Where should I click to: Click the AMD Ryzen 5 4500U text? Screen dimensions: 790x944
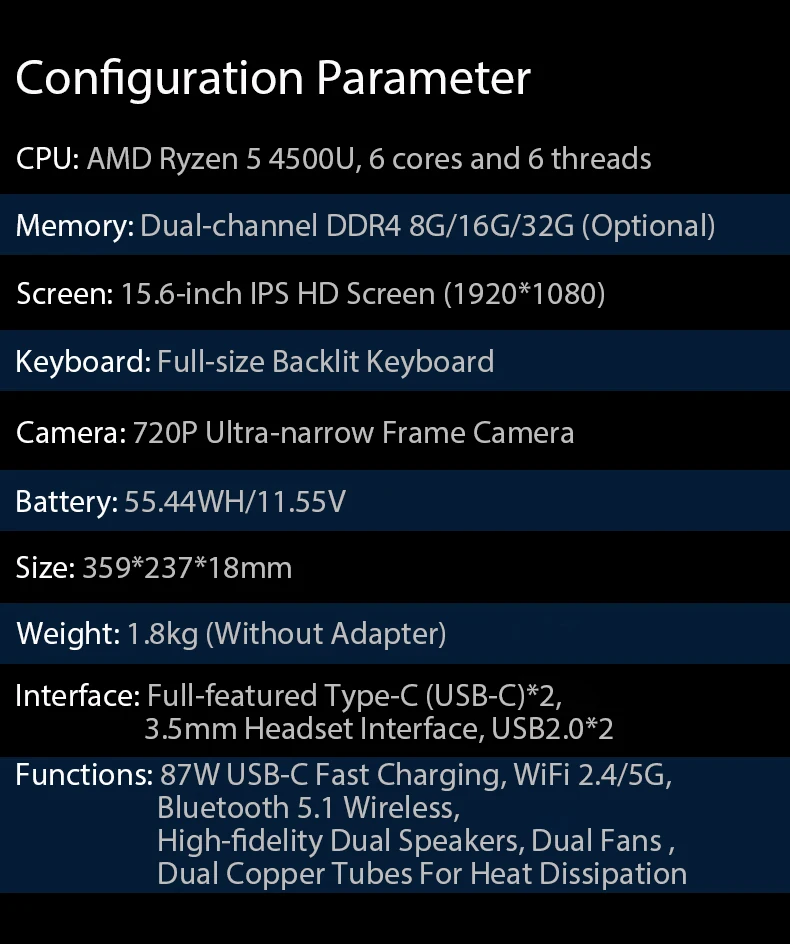[x=220, y=160]
